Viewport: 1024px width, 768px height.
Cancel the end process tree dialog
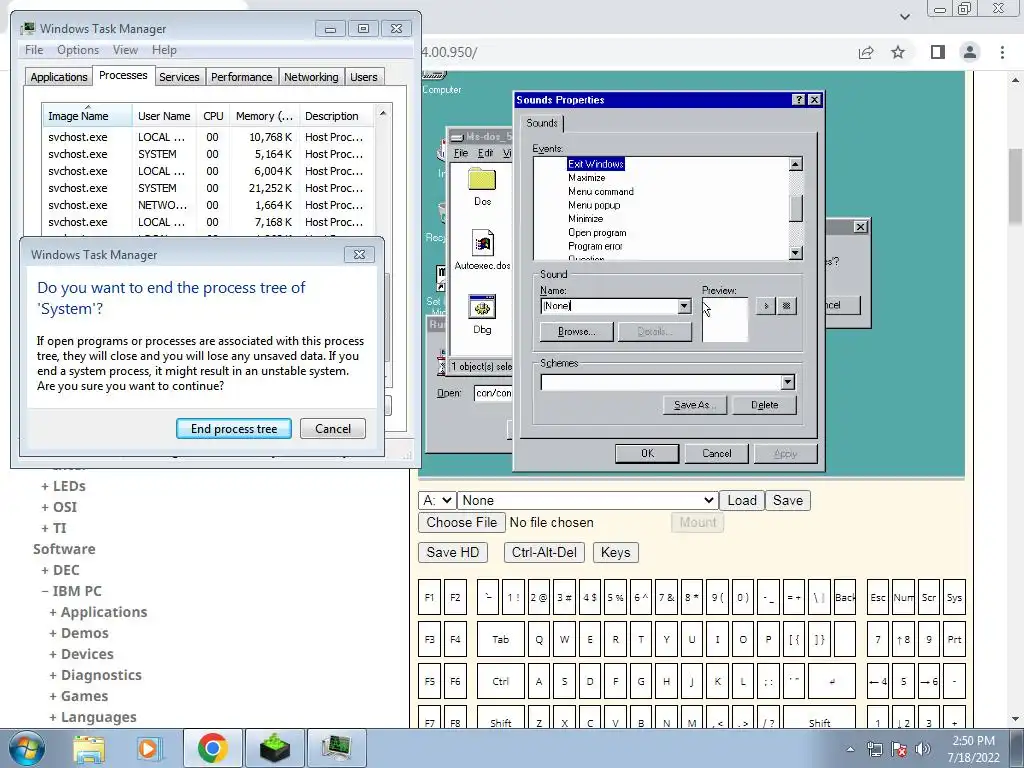[x=333, y=428]
